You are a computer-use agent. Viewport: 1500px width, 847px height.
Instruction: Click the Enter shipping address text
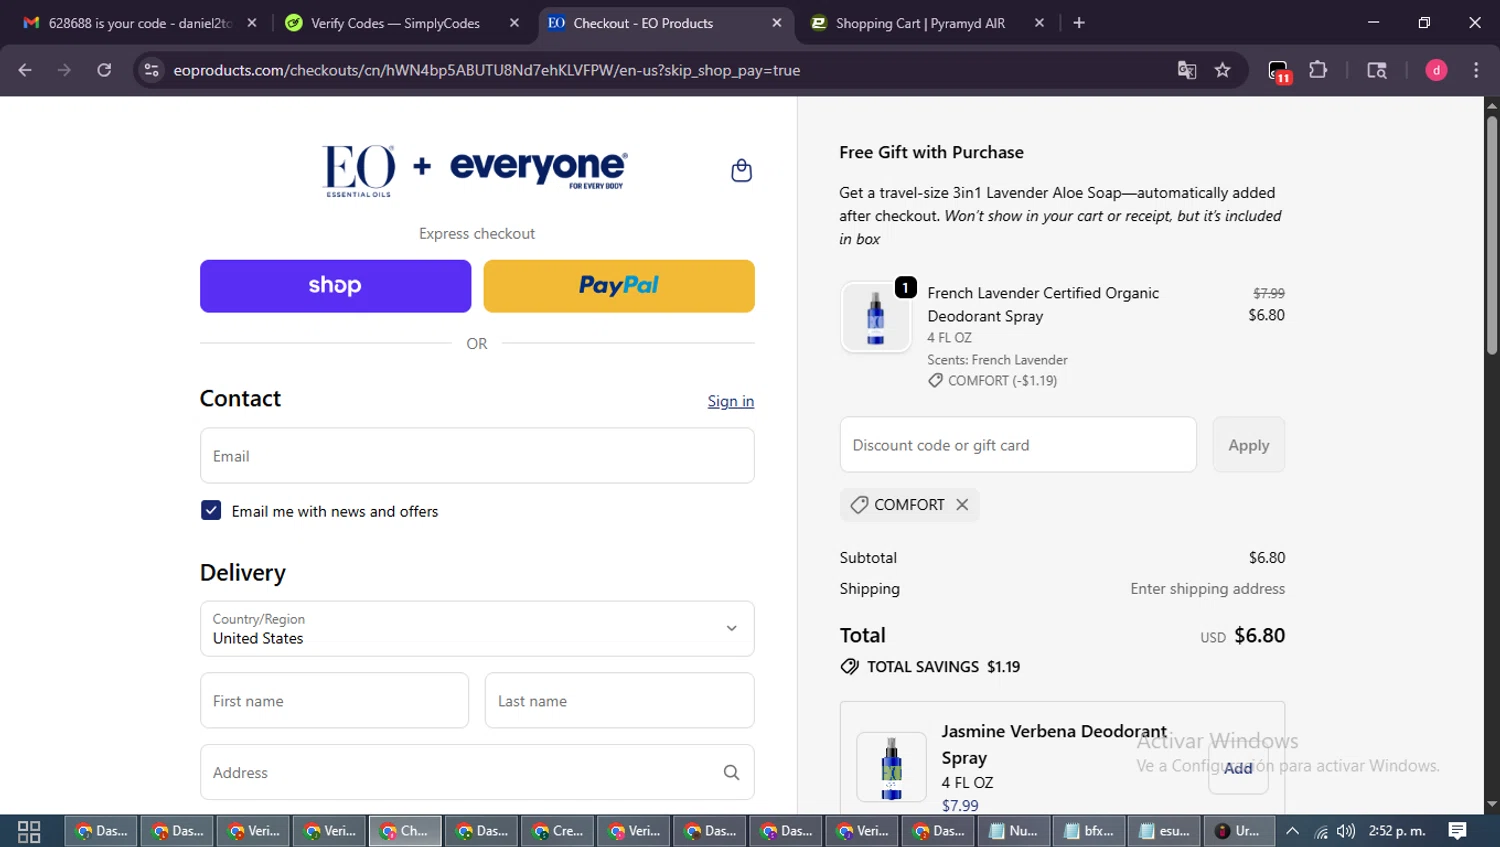pyautogui.click(x=1207, y=589)
